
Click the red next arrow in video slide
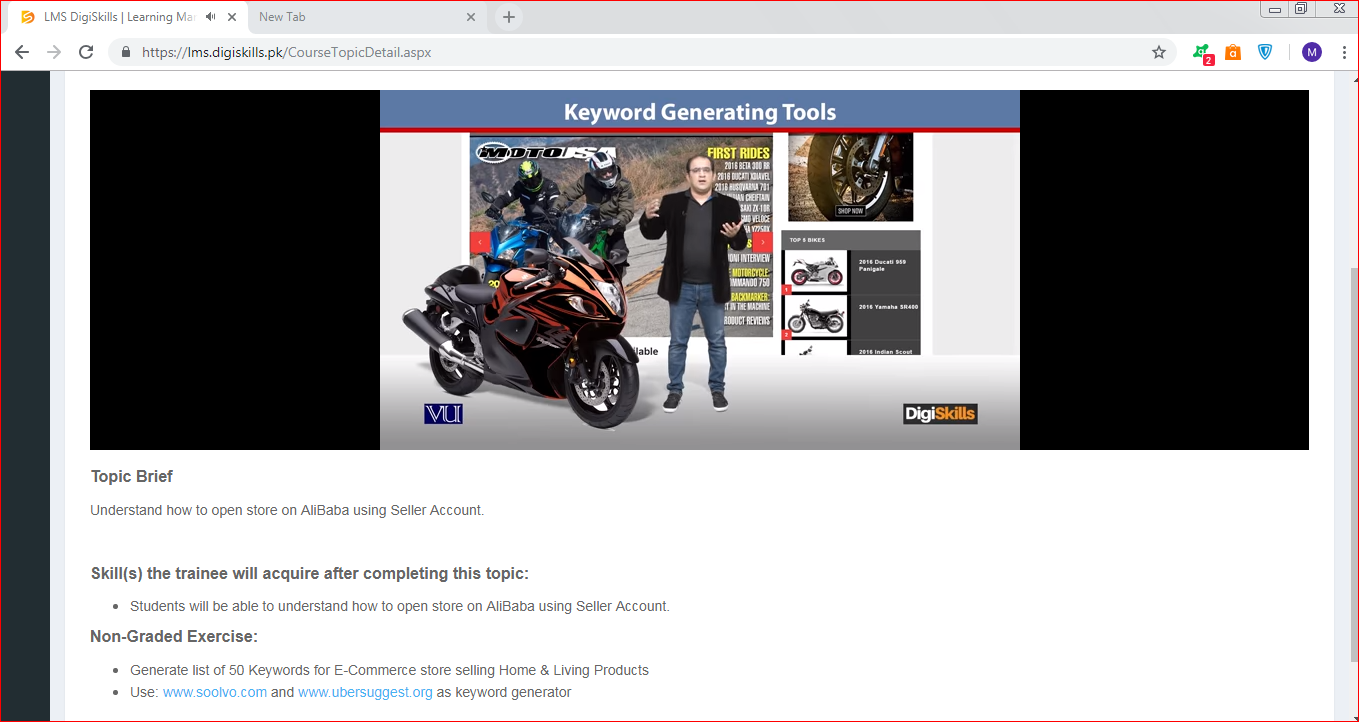coord(763,242)
